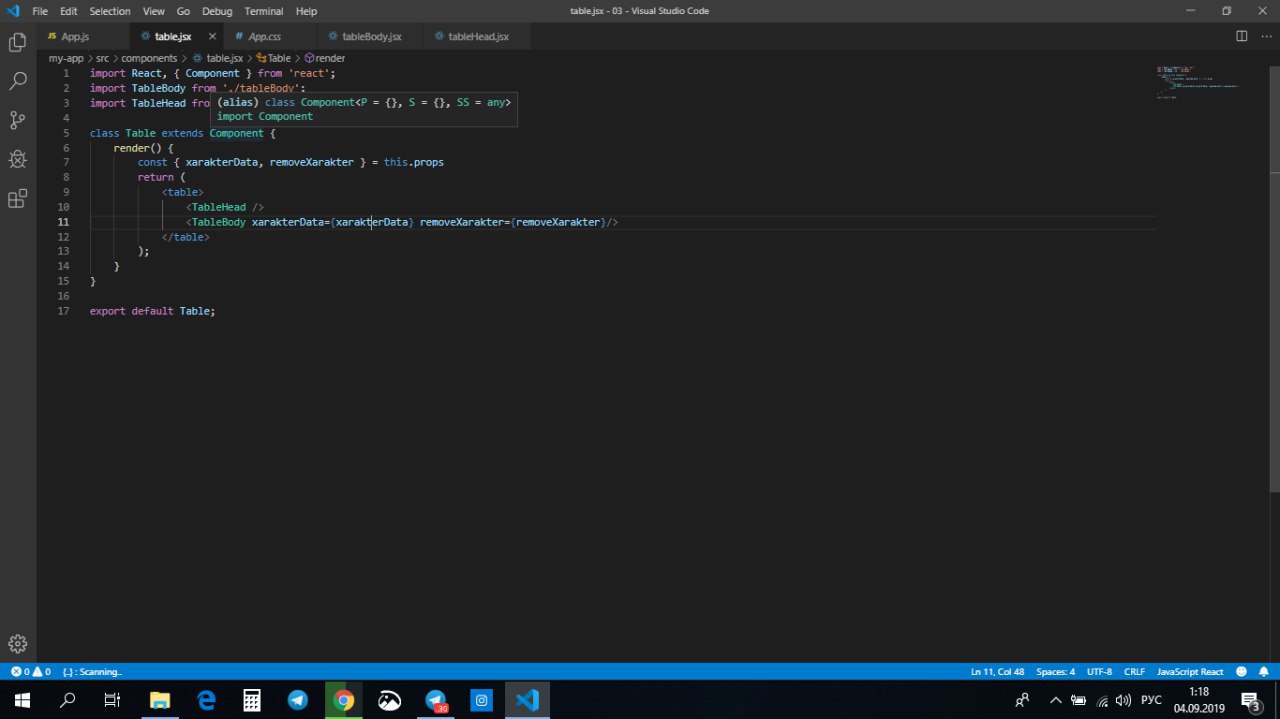The height and width of the screenshot is (719, 1280).
Task: Click the Ln 11, Col 48 indicator
Action: tap(997, 672)
